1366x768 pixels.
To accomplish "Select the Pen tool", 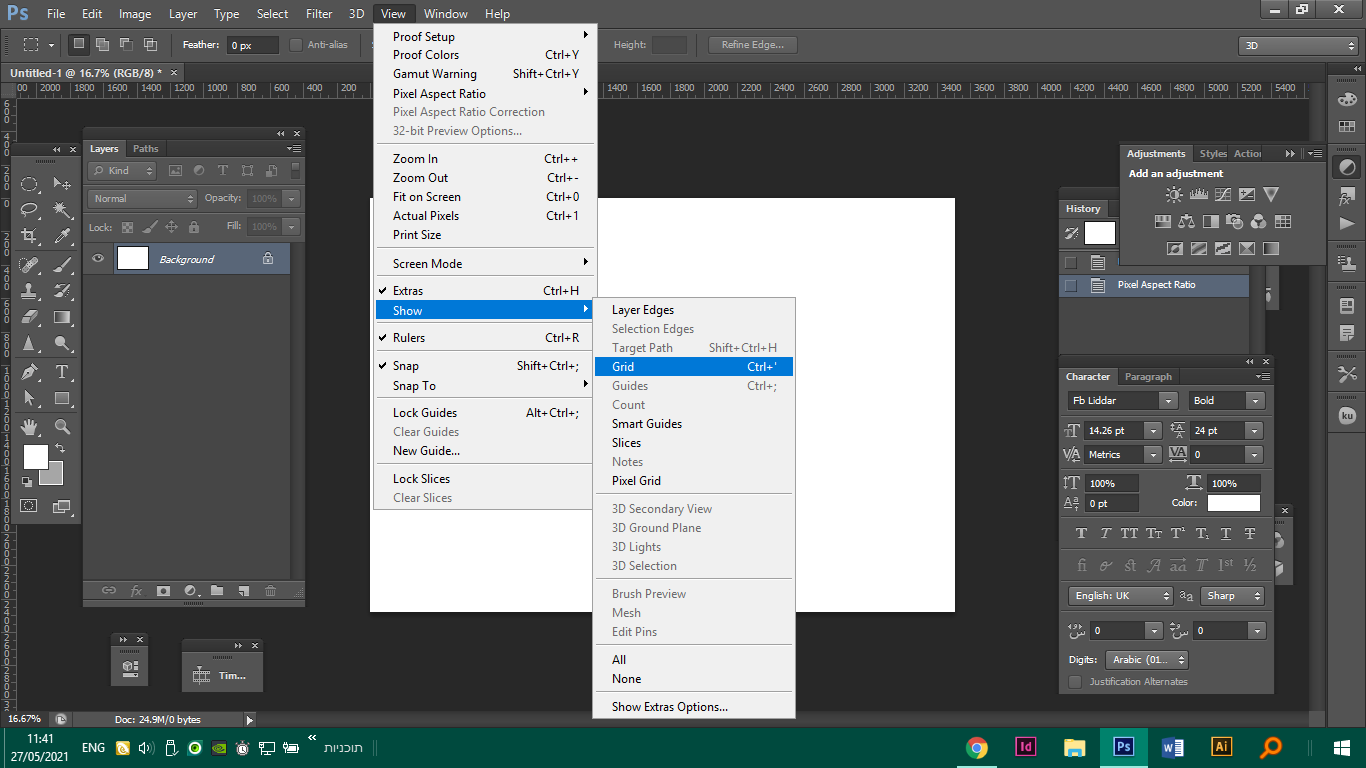I will click(x=30, y=372).
